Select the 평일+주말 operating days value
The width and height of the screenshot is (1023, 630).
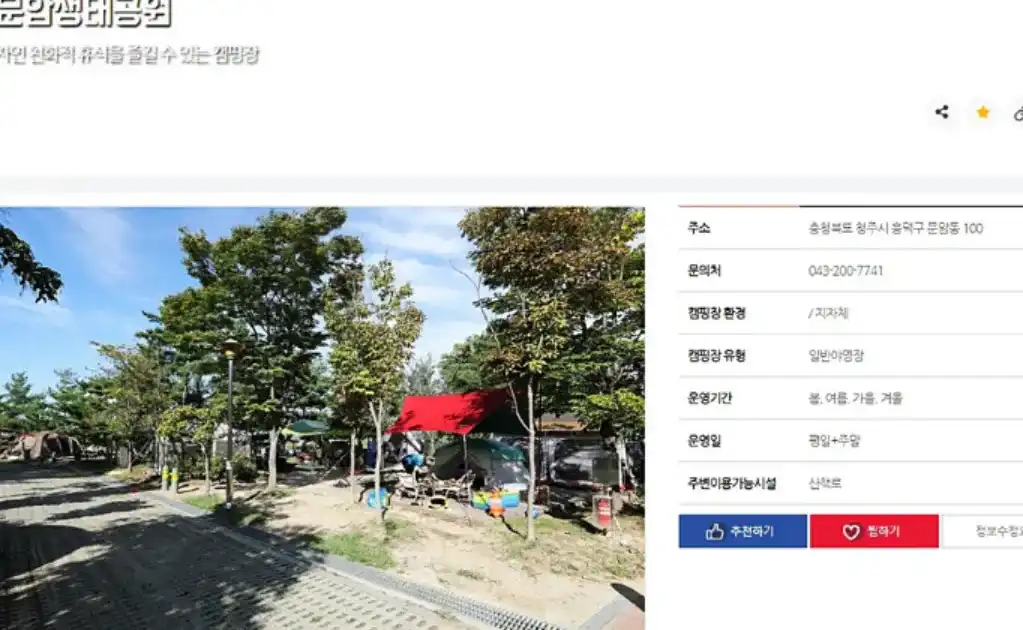834,441
